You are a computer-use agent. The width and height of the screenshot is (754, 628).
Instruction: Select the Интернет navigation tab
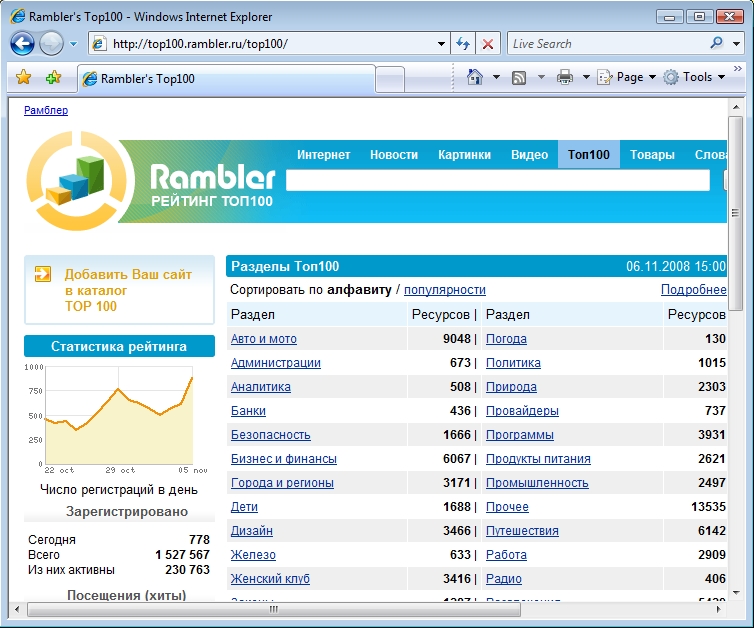[x=323, y=154]
